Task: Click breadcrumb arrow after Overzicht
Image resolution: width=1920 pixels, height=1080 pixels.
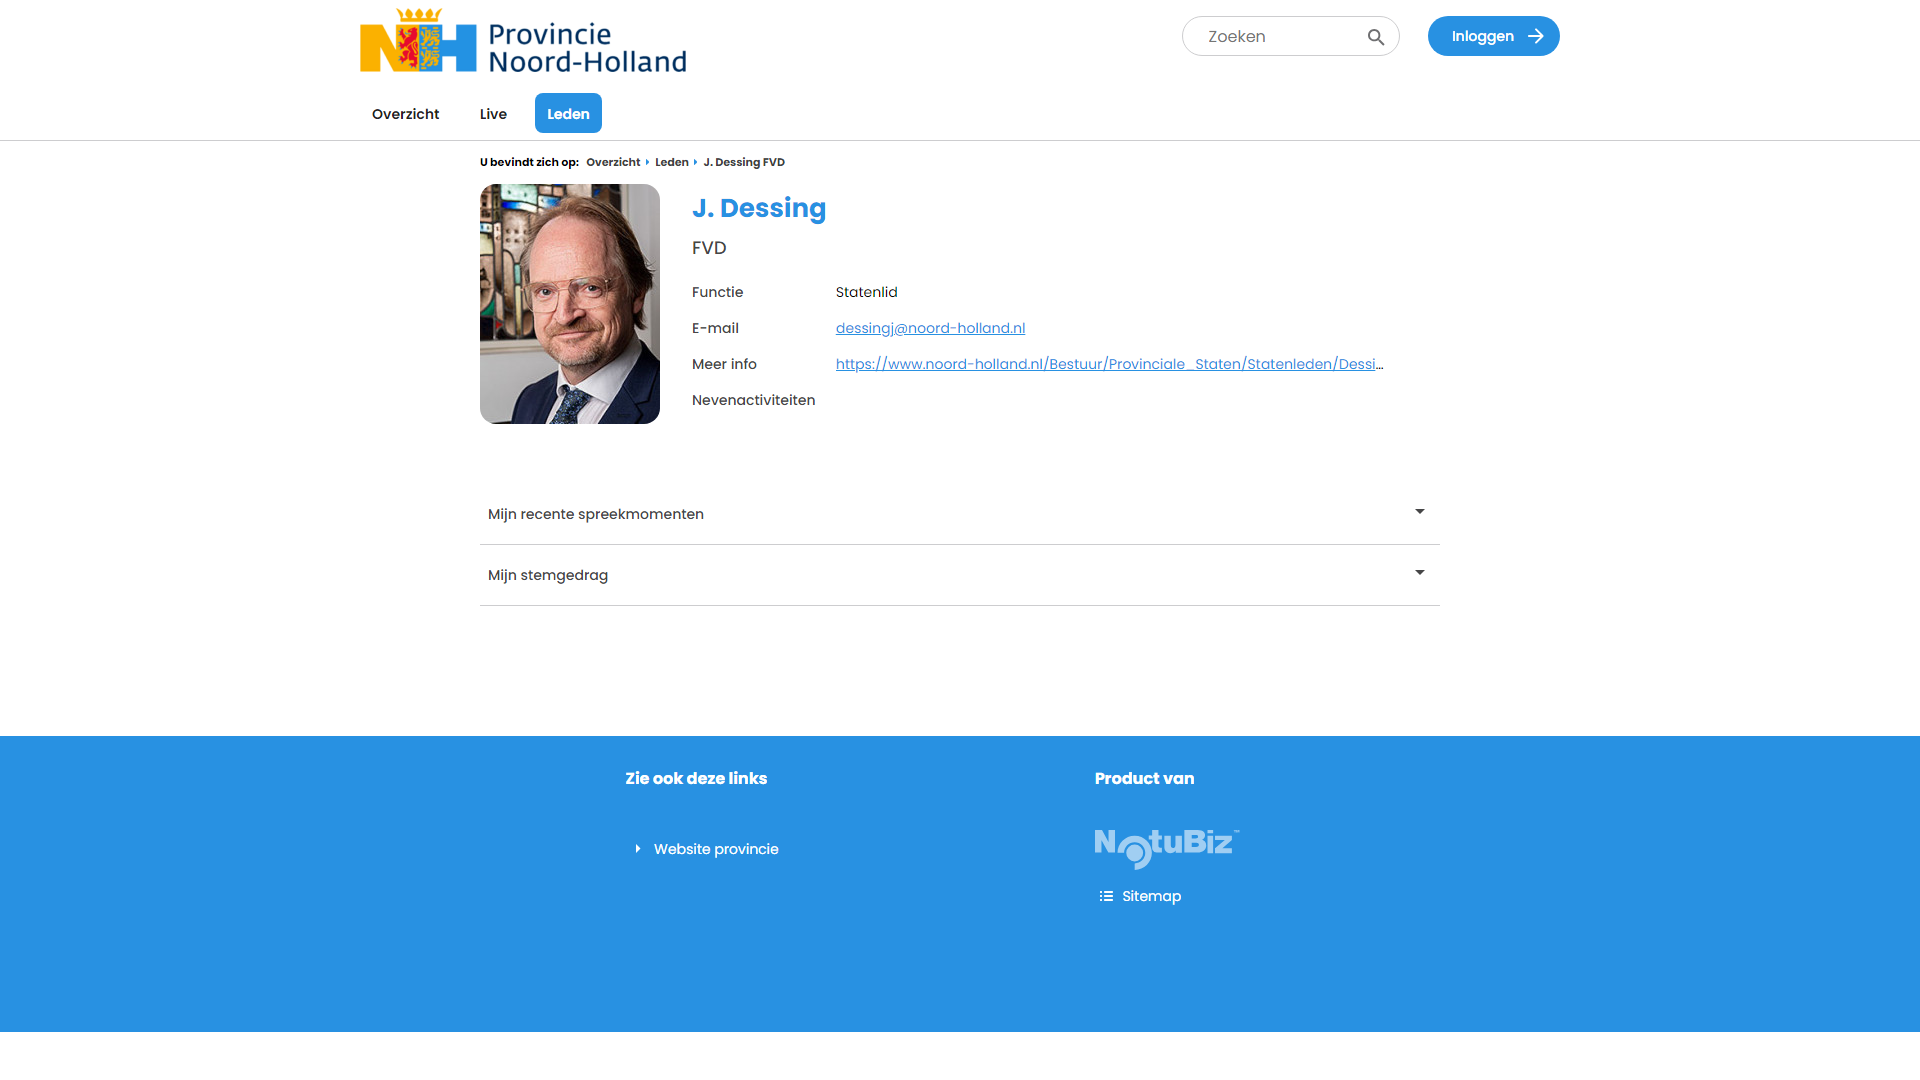Action: tap(647, 162)
